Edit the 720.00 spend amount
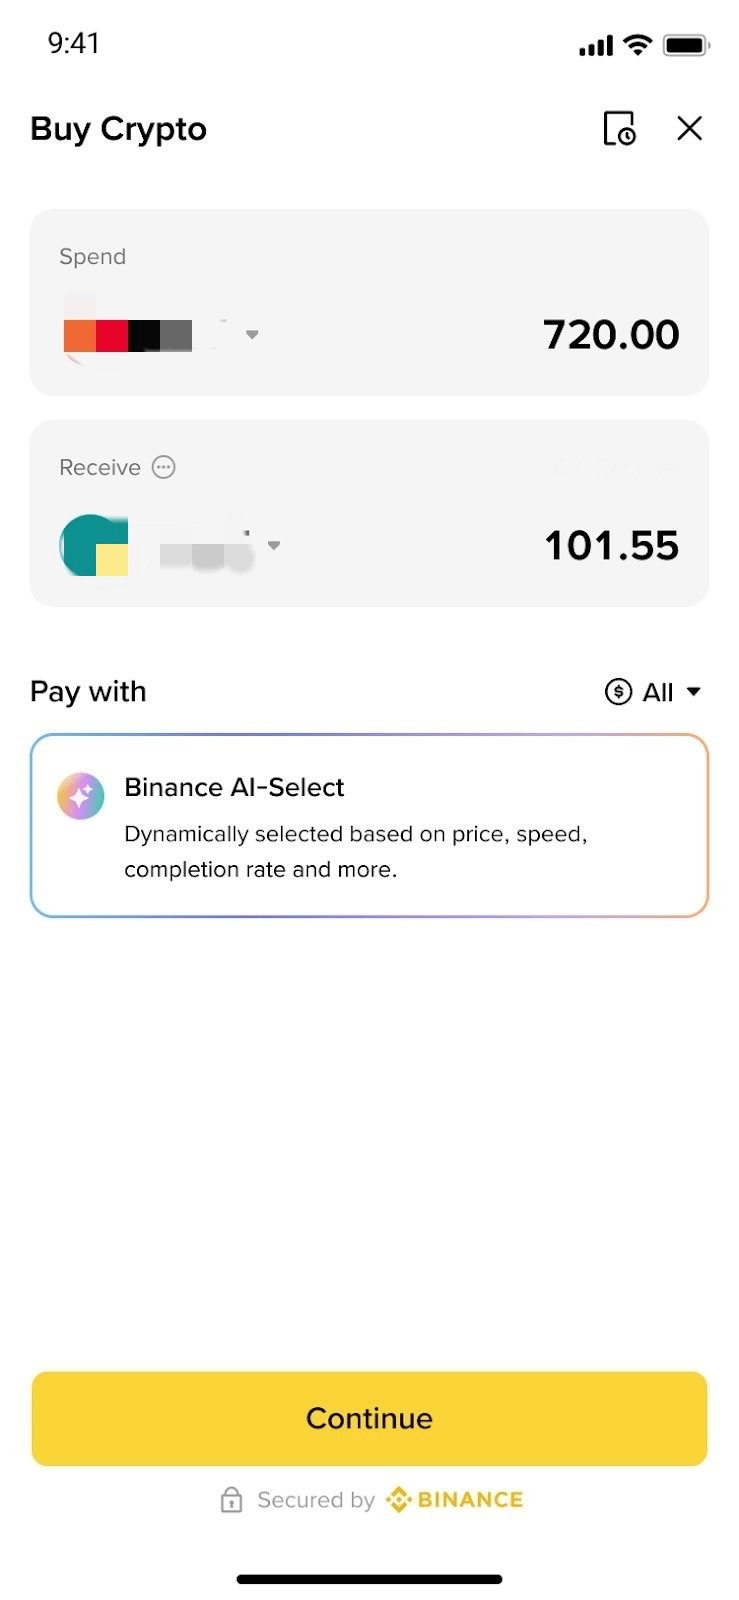Viewport: 739px width, 1600px height. click(x=611, y=335)
